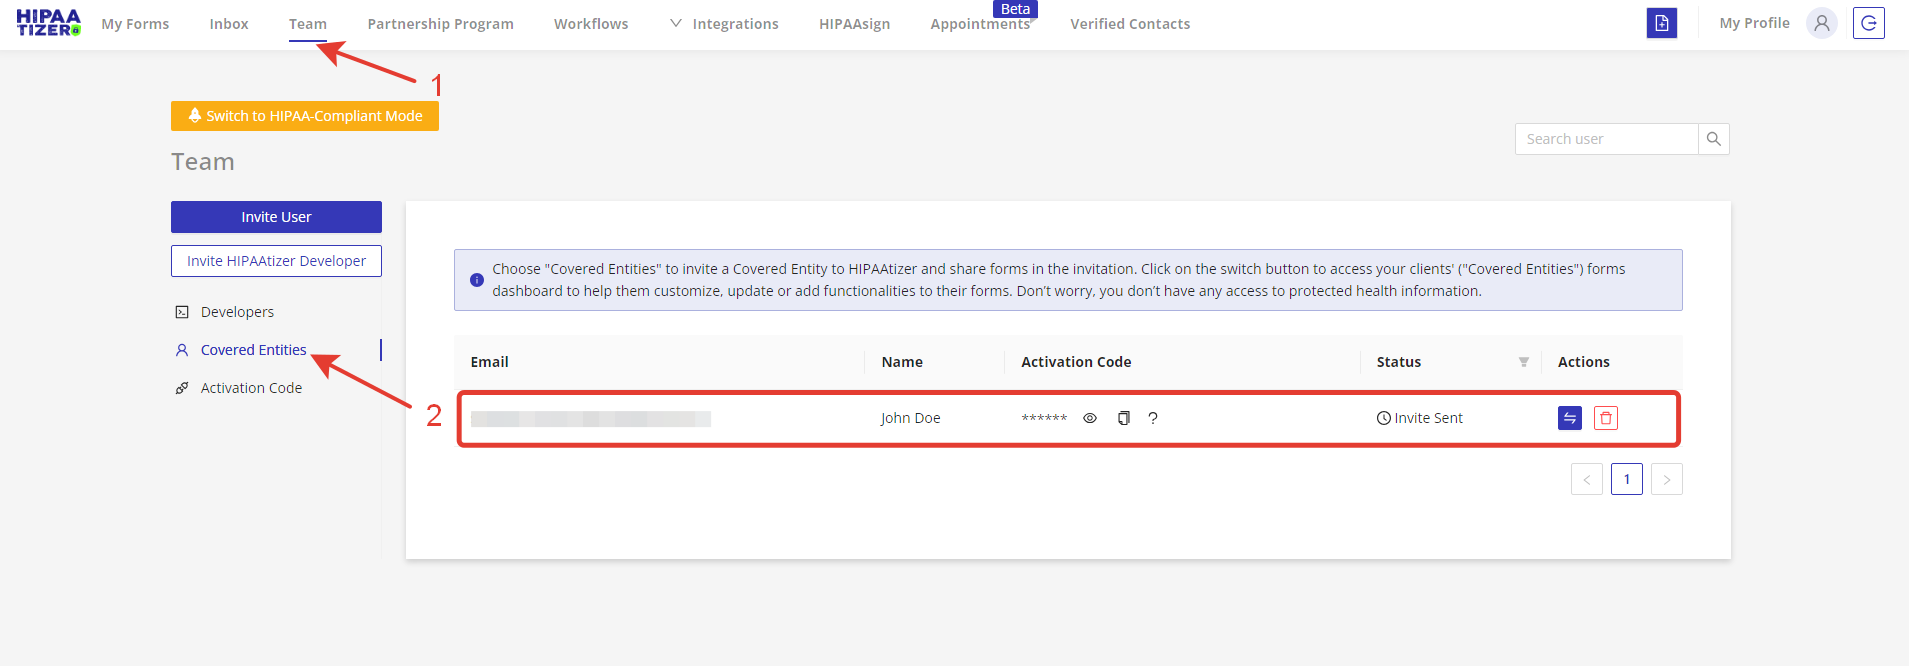This screenshot has height=666, width=1909.
Task: Click Invite HIPAAtizer Developer button
Action: tap(276, 261)
